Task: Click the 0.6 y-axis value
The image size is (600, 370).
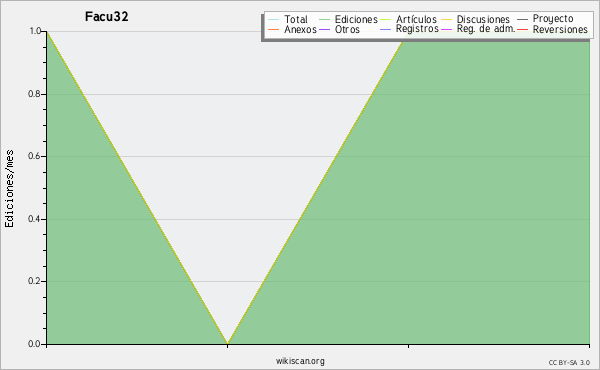Action: coord(34,156)
